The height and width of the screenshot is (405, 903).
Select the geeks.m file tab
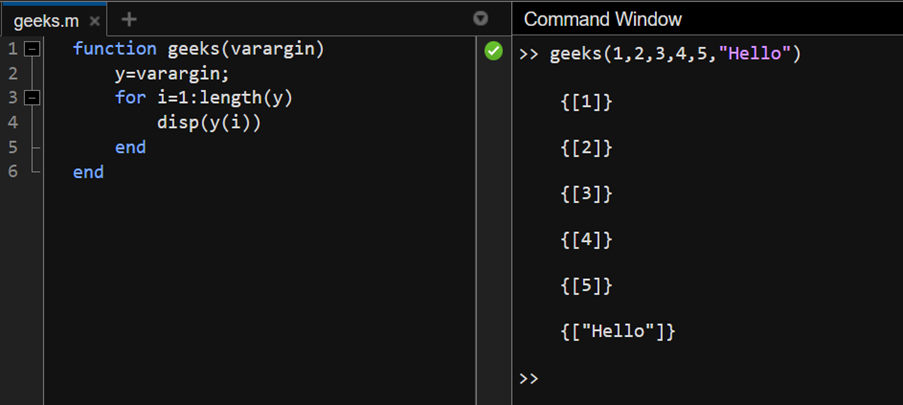pyautogui.click(x=45, y=20)
